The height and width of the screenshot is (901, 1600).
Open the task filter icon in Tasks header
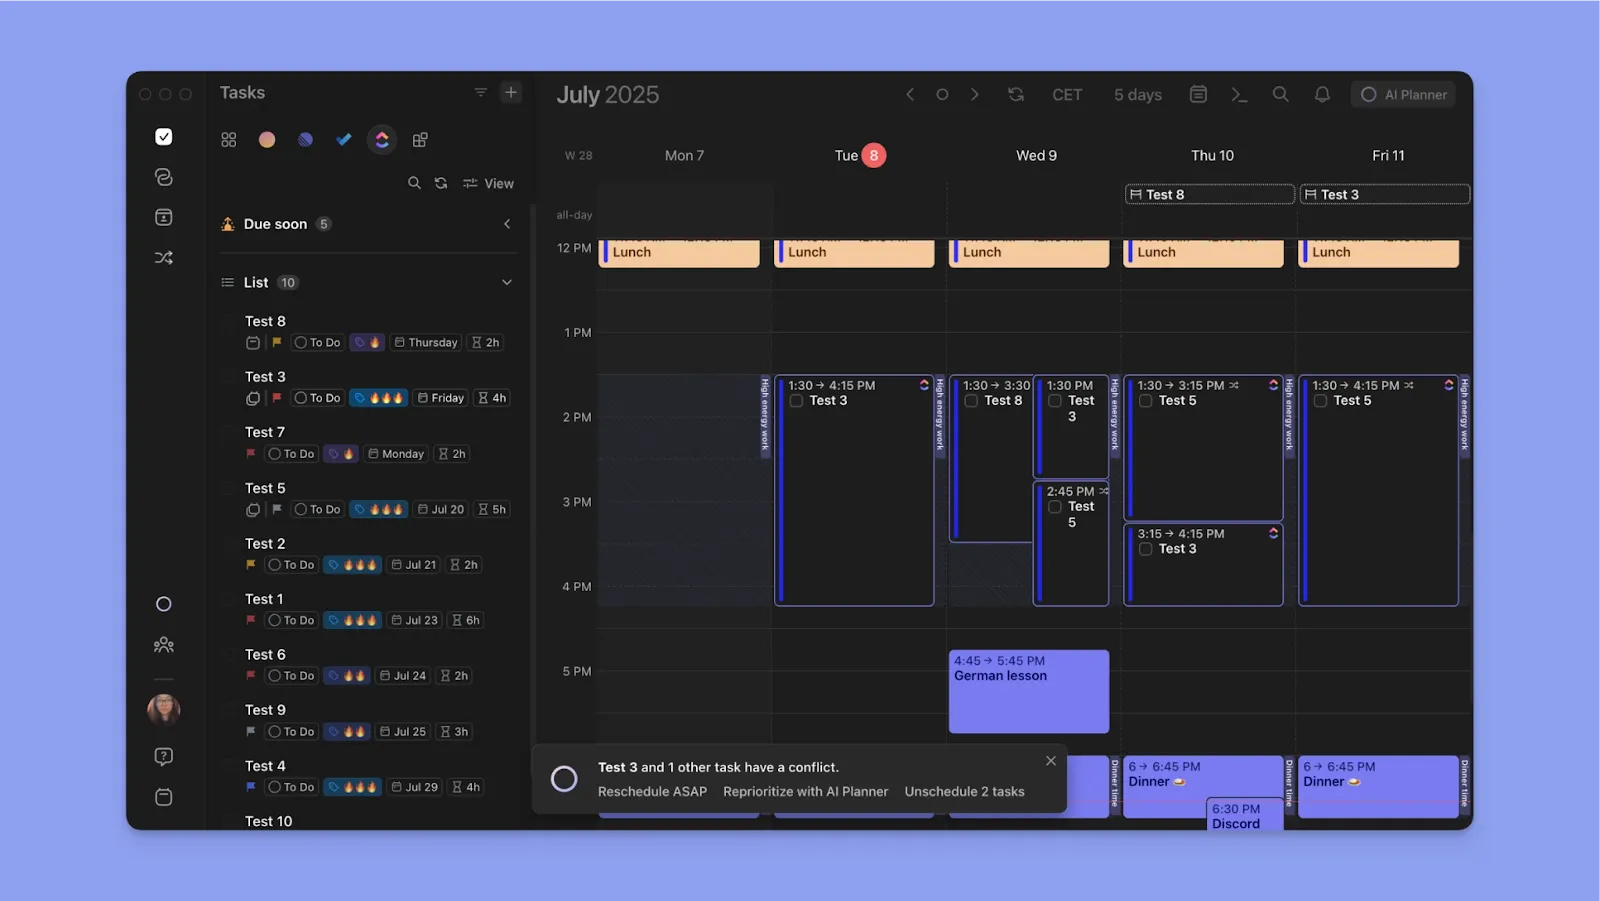pyautogui.click(x=481, y=93)
